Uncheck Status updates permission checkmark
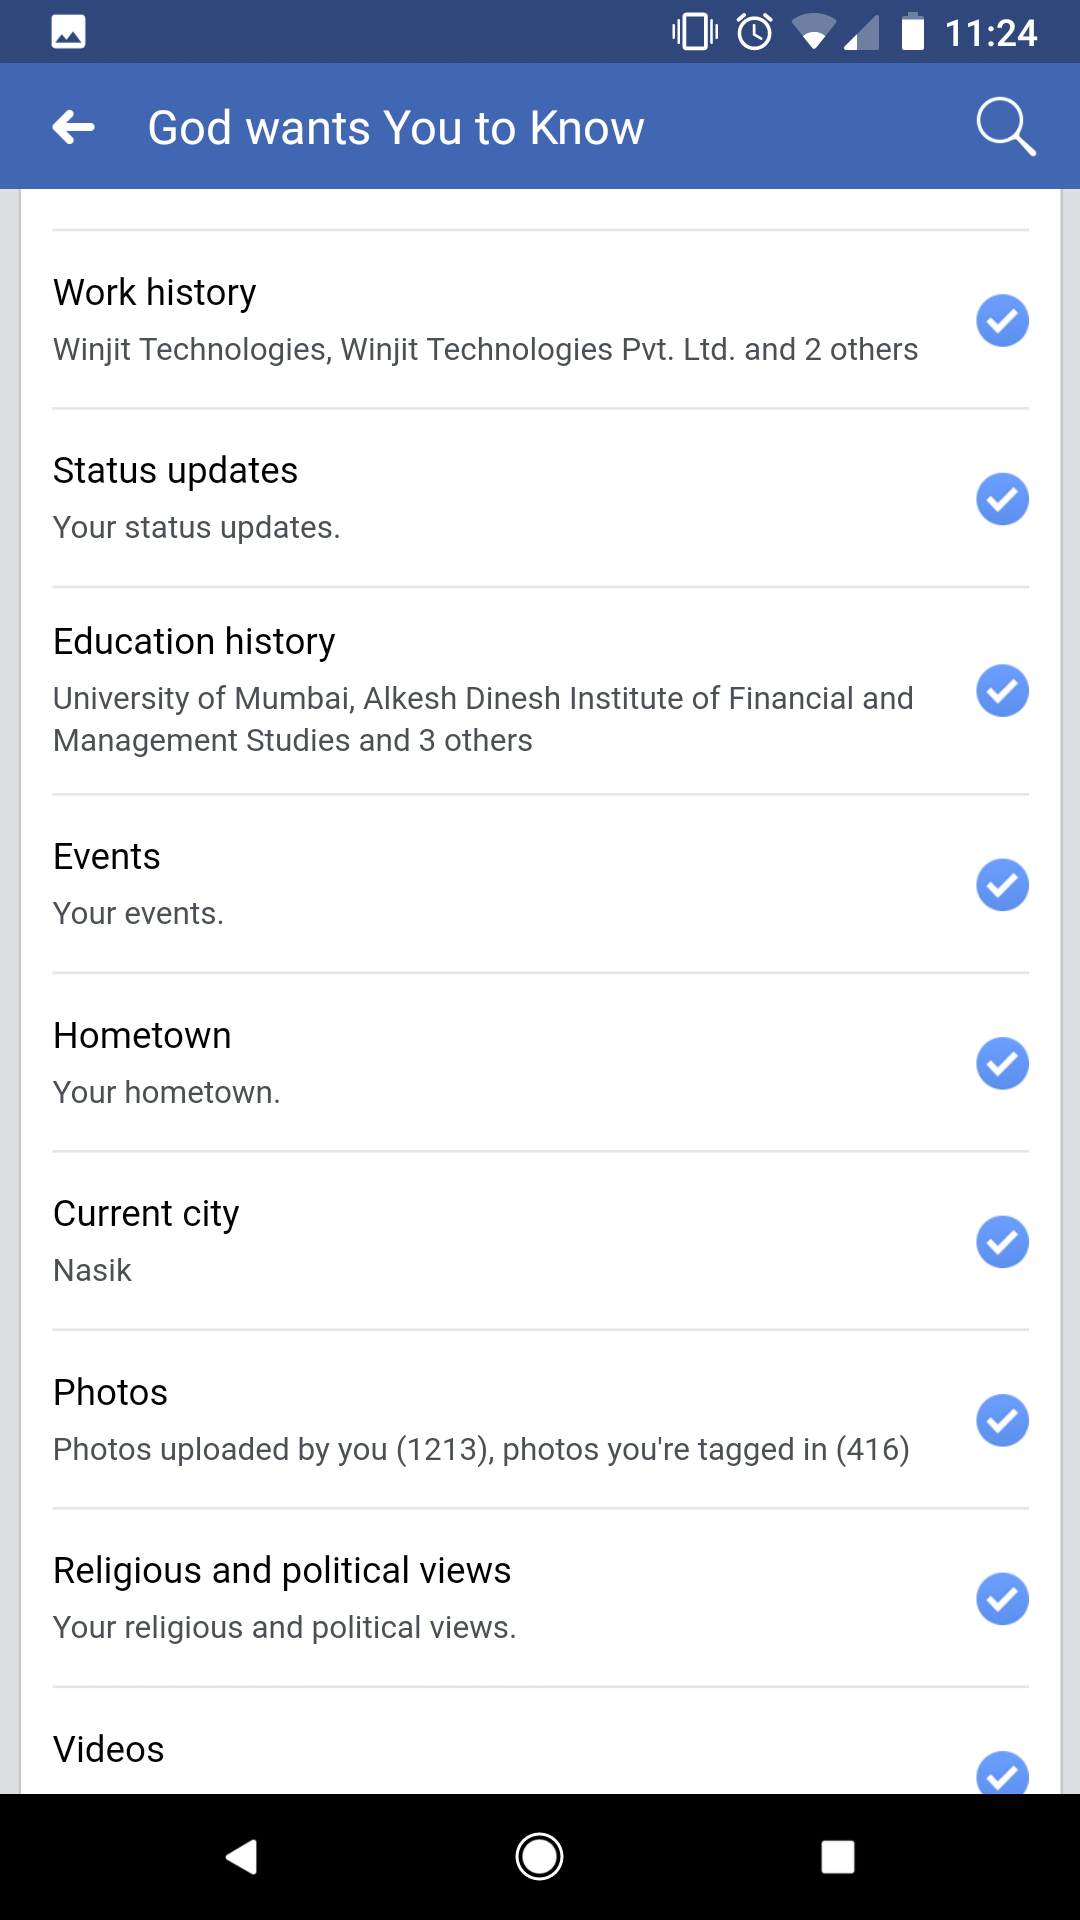This screenshot has height=1920, width=1080. pyautogui.click(x=1002, y=499)
